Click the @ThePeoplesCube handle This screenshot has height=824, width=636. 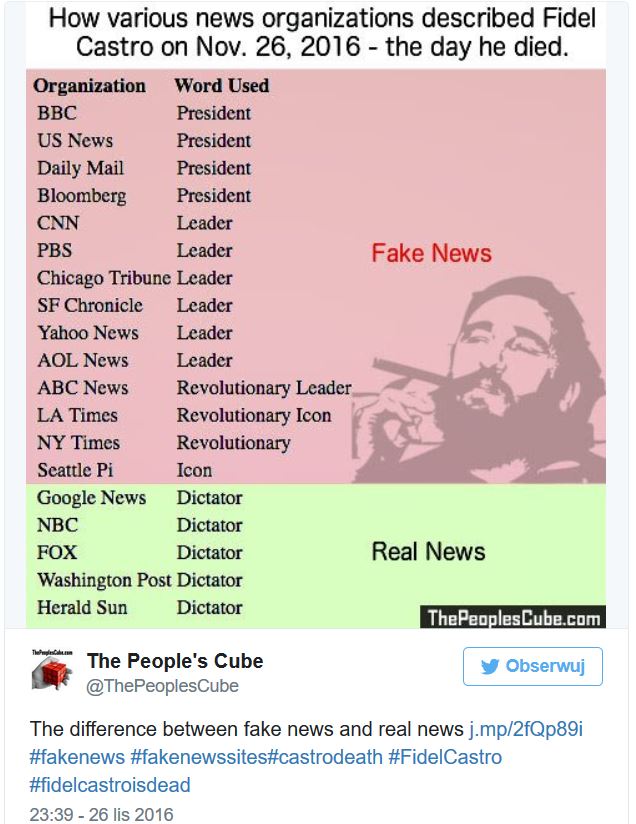coord(163,686)
